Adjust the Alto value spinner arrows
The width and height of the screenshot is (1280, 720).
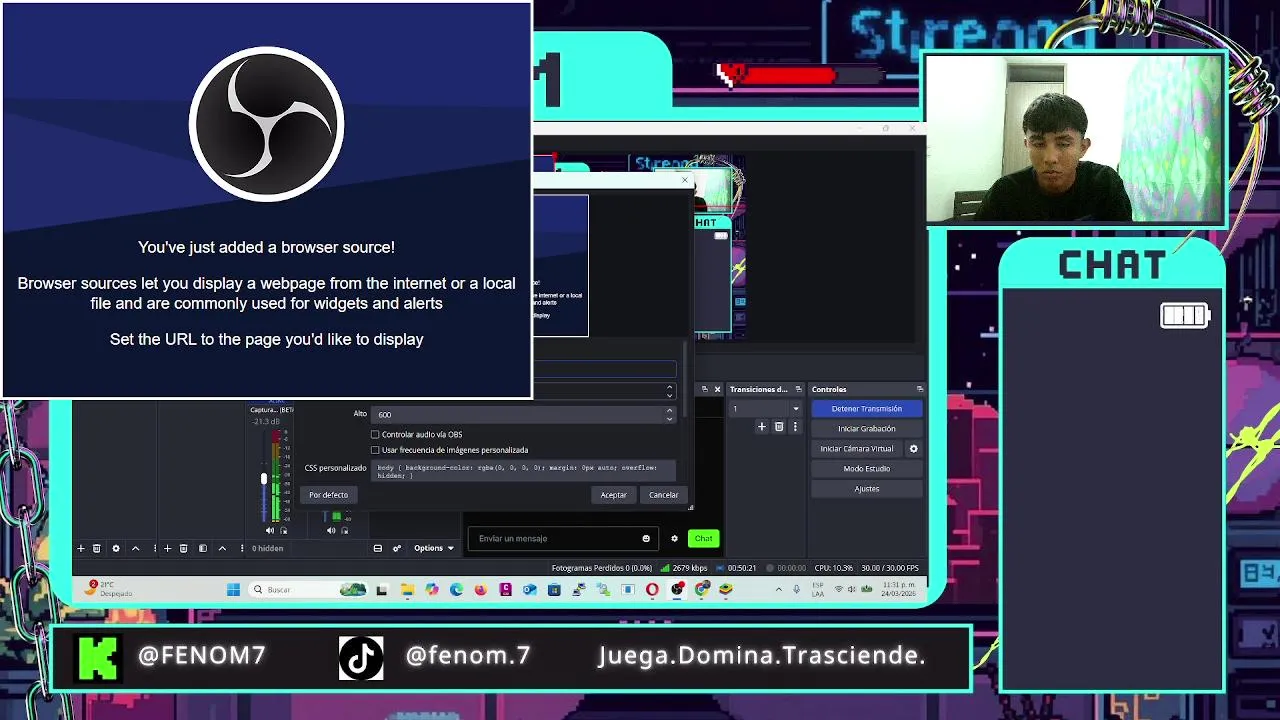(669, 414)
